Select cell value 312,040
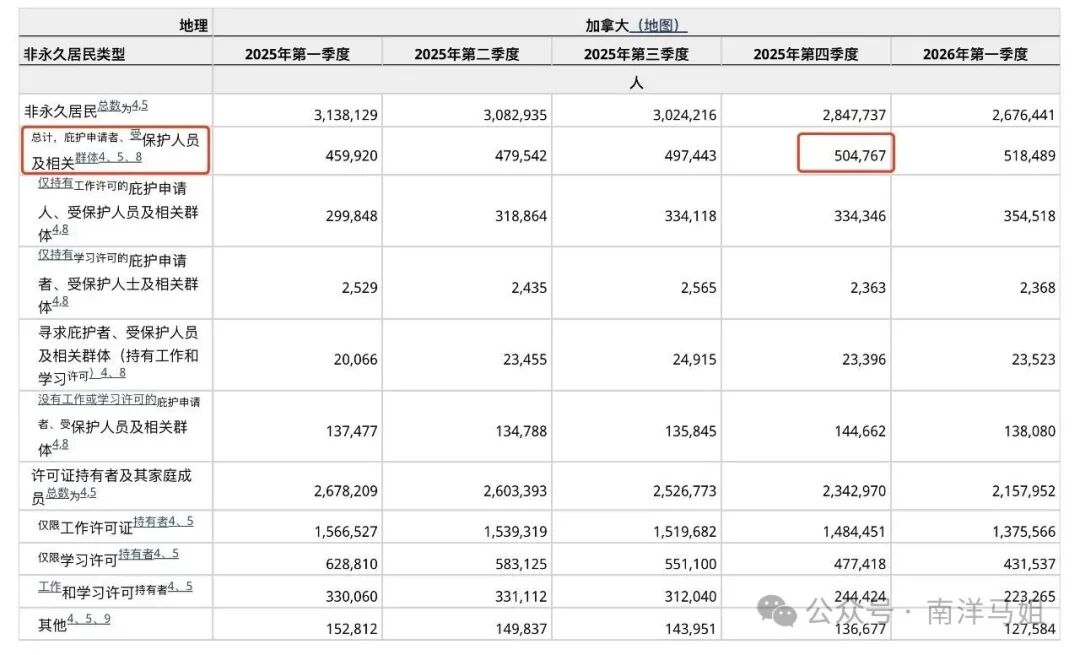Screen dimensions: 1080x655 690,596
